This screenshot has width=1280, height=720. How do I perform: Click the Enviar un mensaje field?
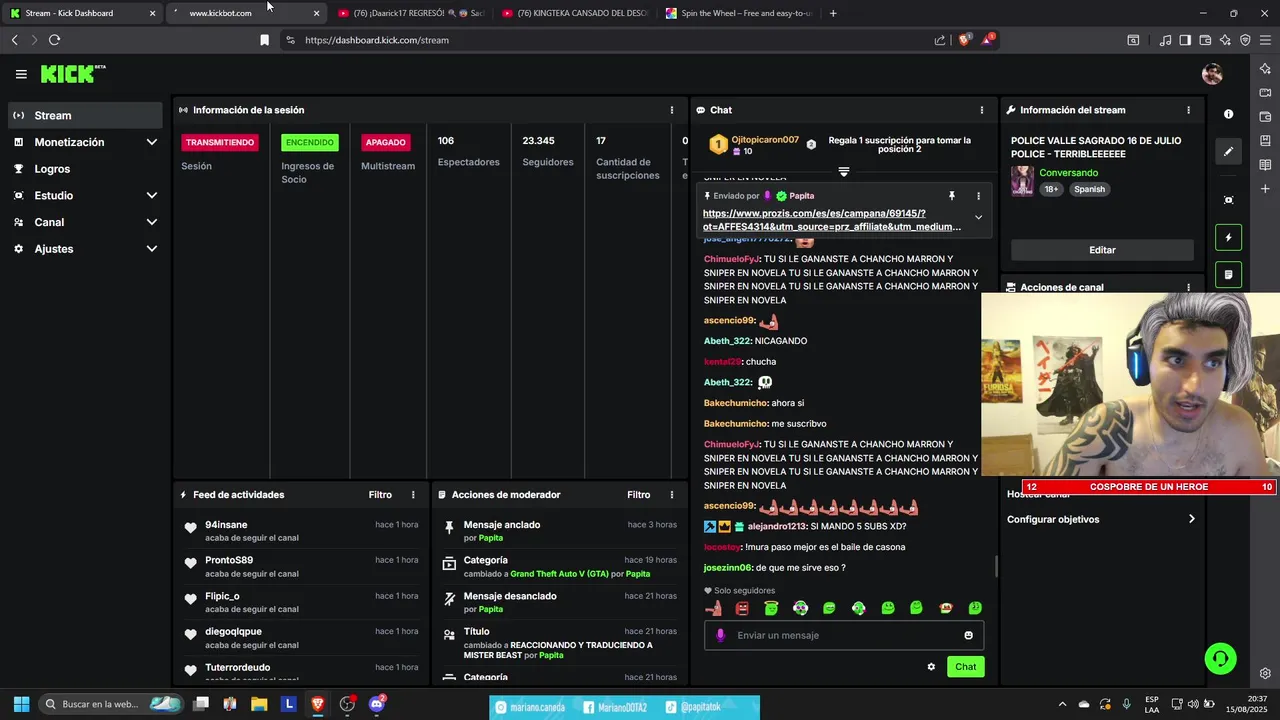[845, 635]
